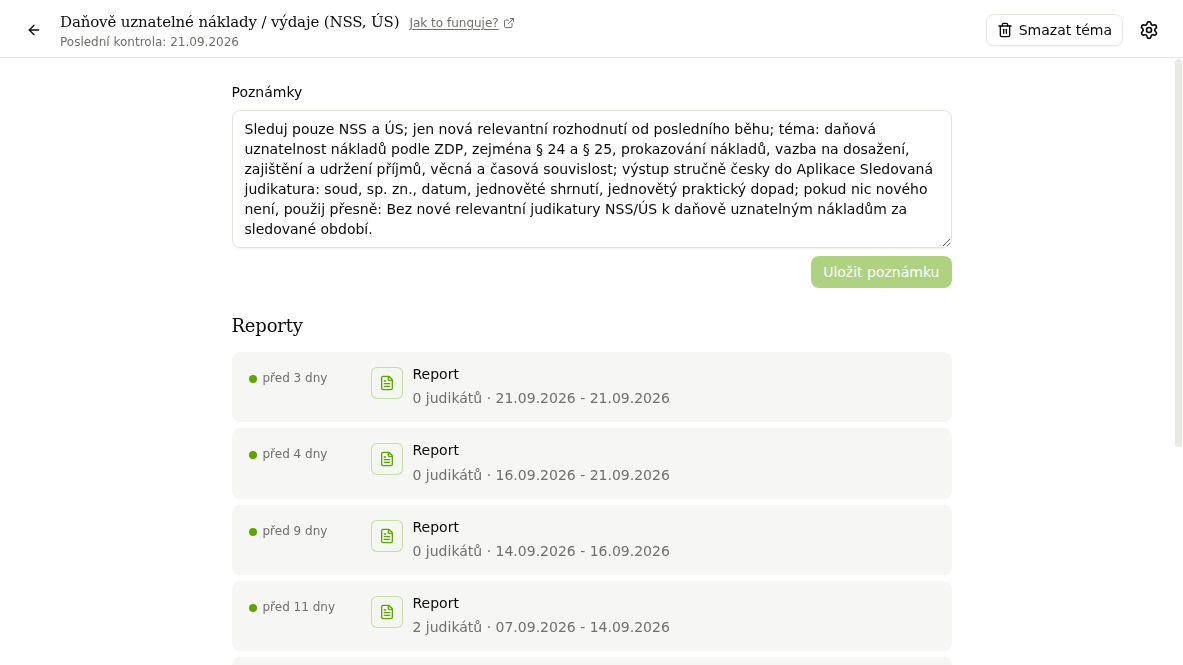
Task: Open document icon of report from před 9 dny
Action: [386, 536]
